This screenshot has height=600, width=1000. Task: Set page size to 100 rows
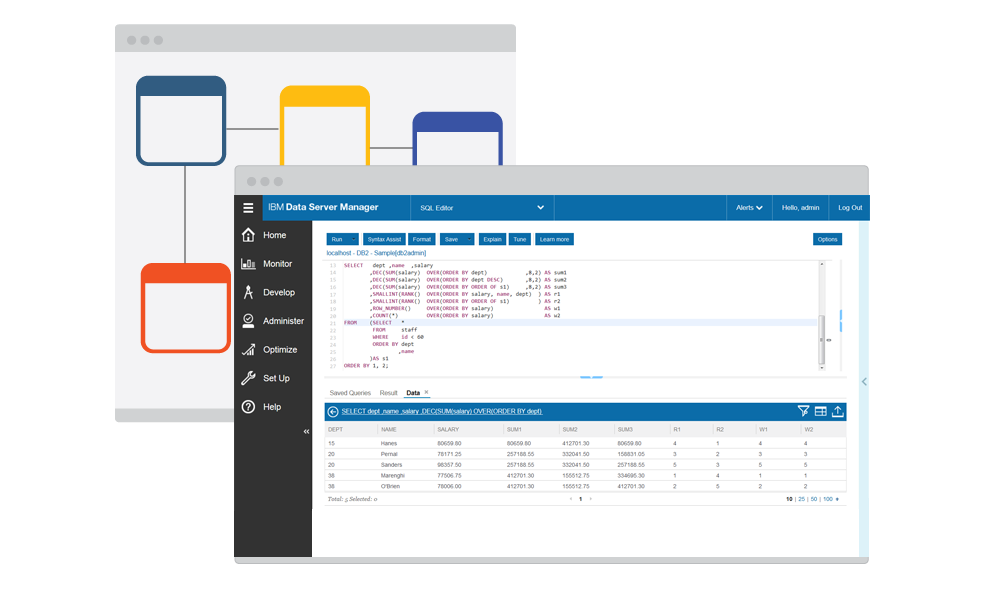tap(828, 499)
